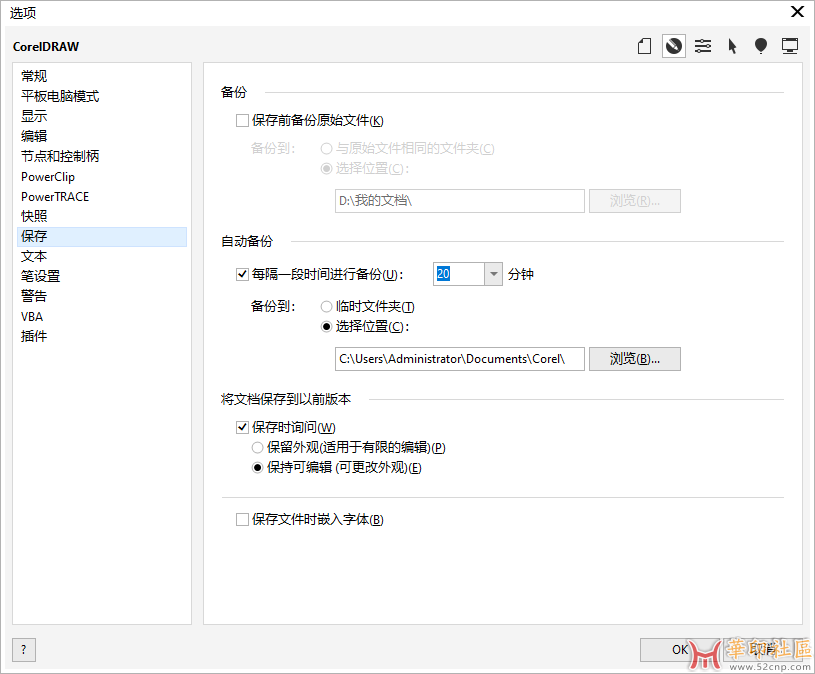This screenshot has height=674, width=815.
Task: Open the PowerTRACE category
Action: coord(102,196)
